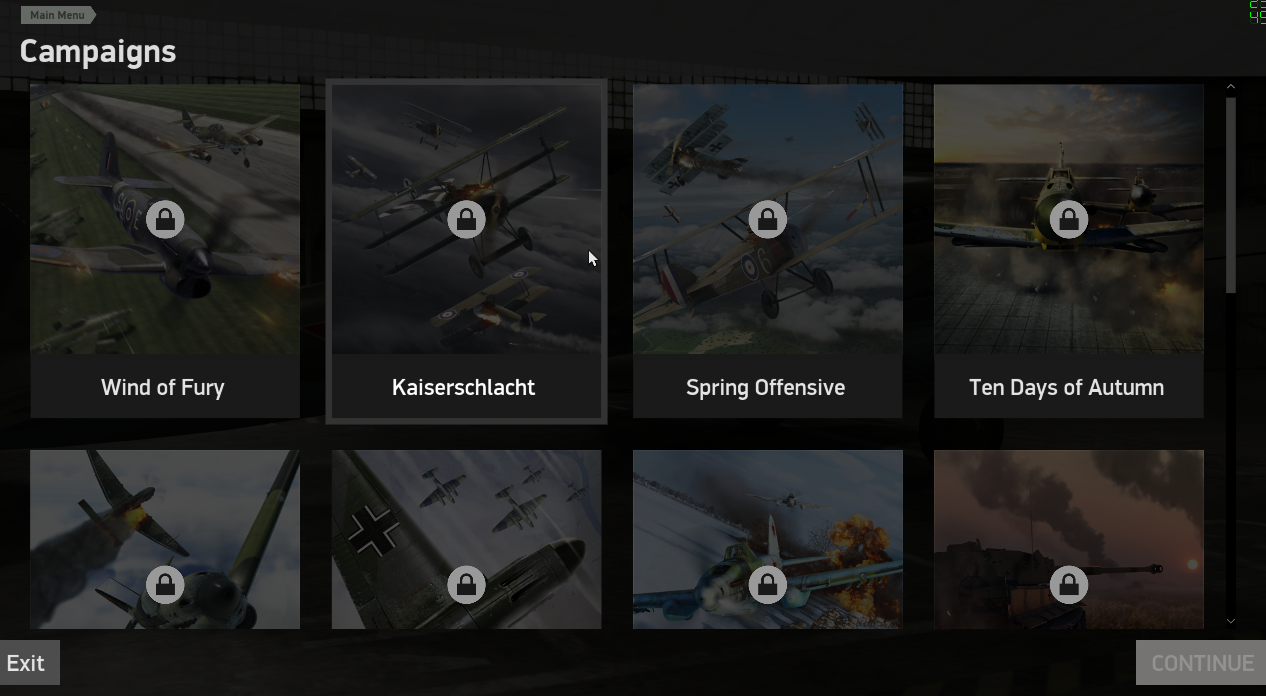Click the lock on the Balkenkreuz wing campaign
Viewport: 1266px width, 696px height.
(466, 585)
